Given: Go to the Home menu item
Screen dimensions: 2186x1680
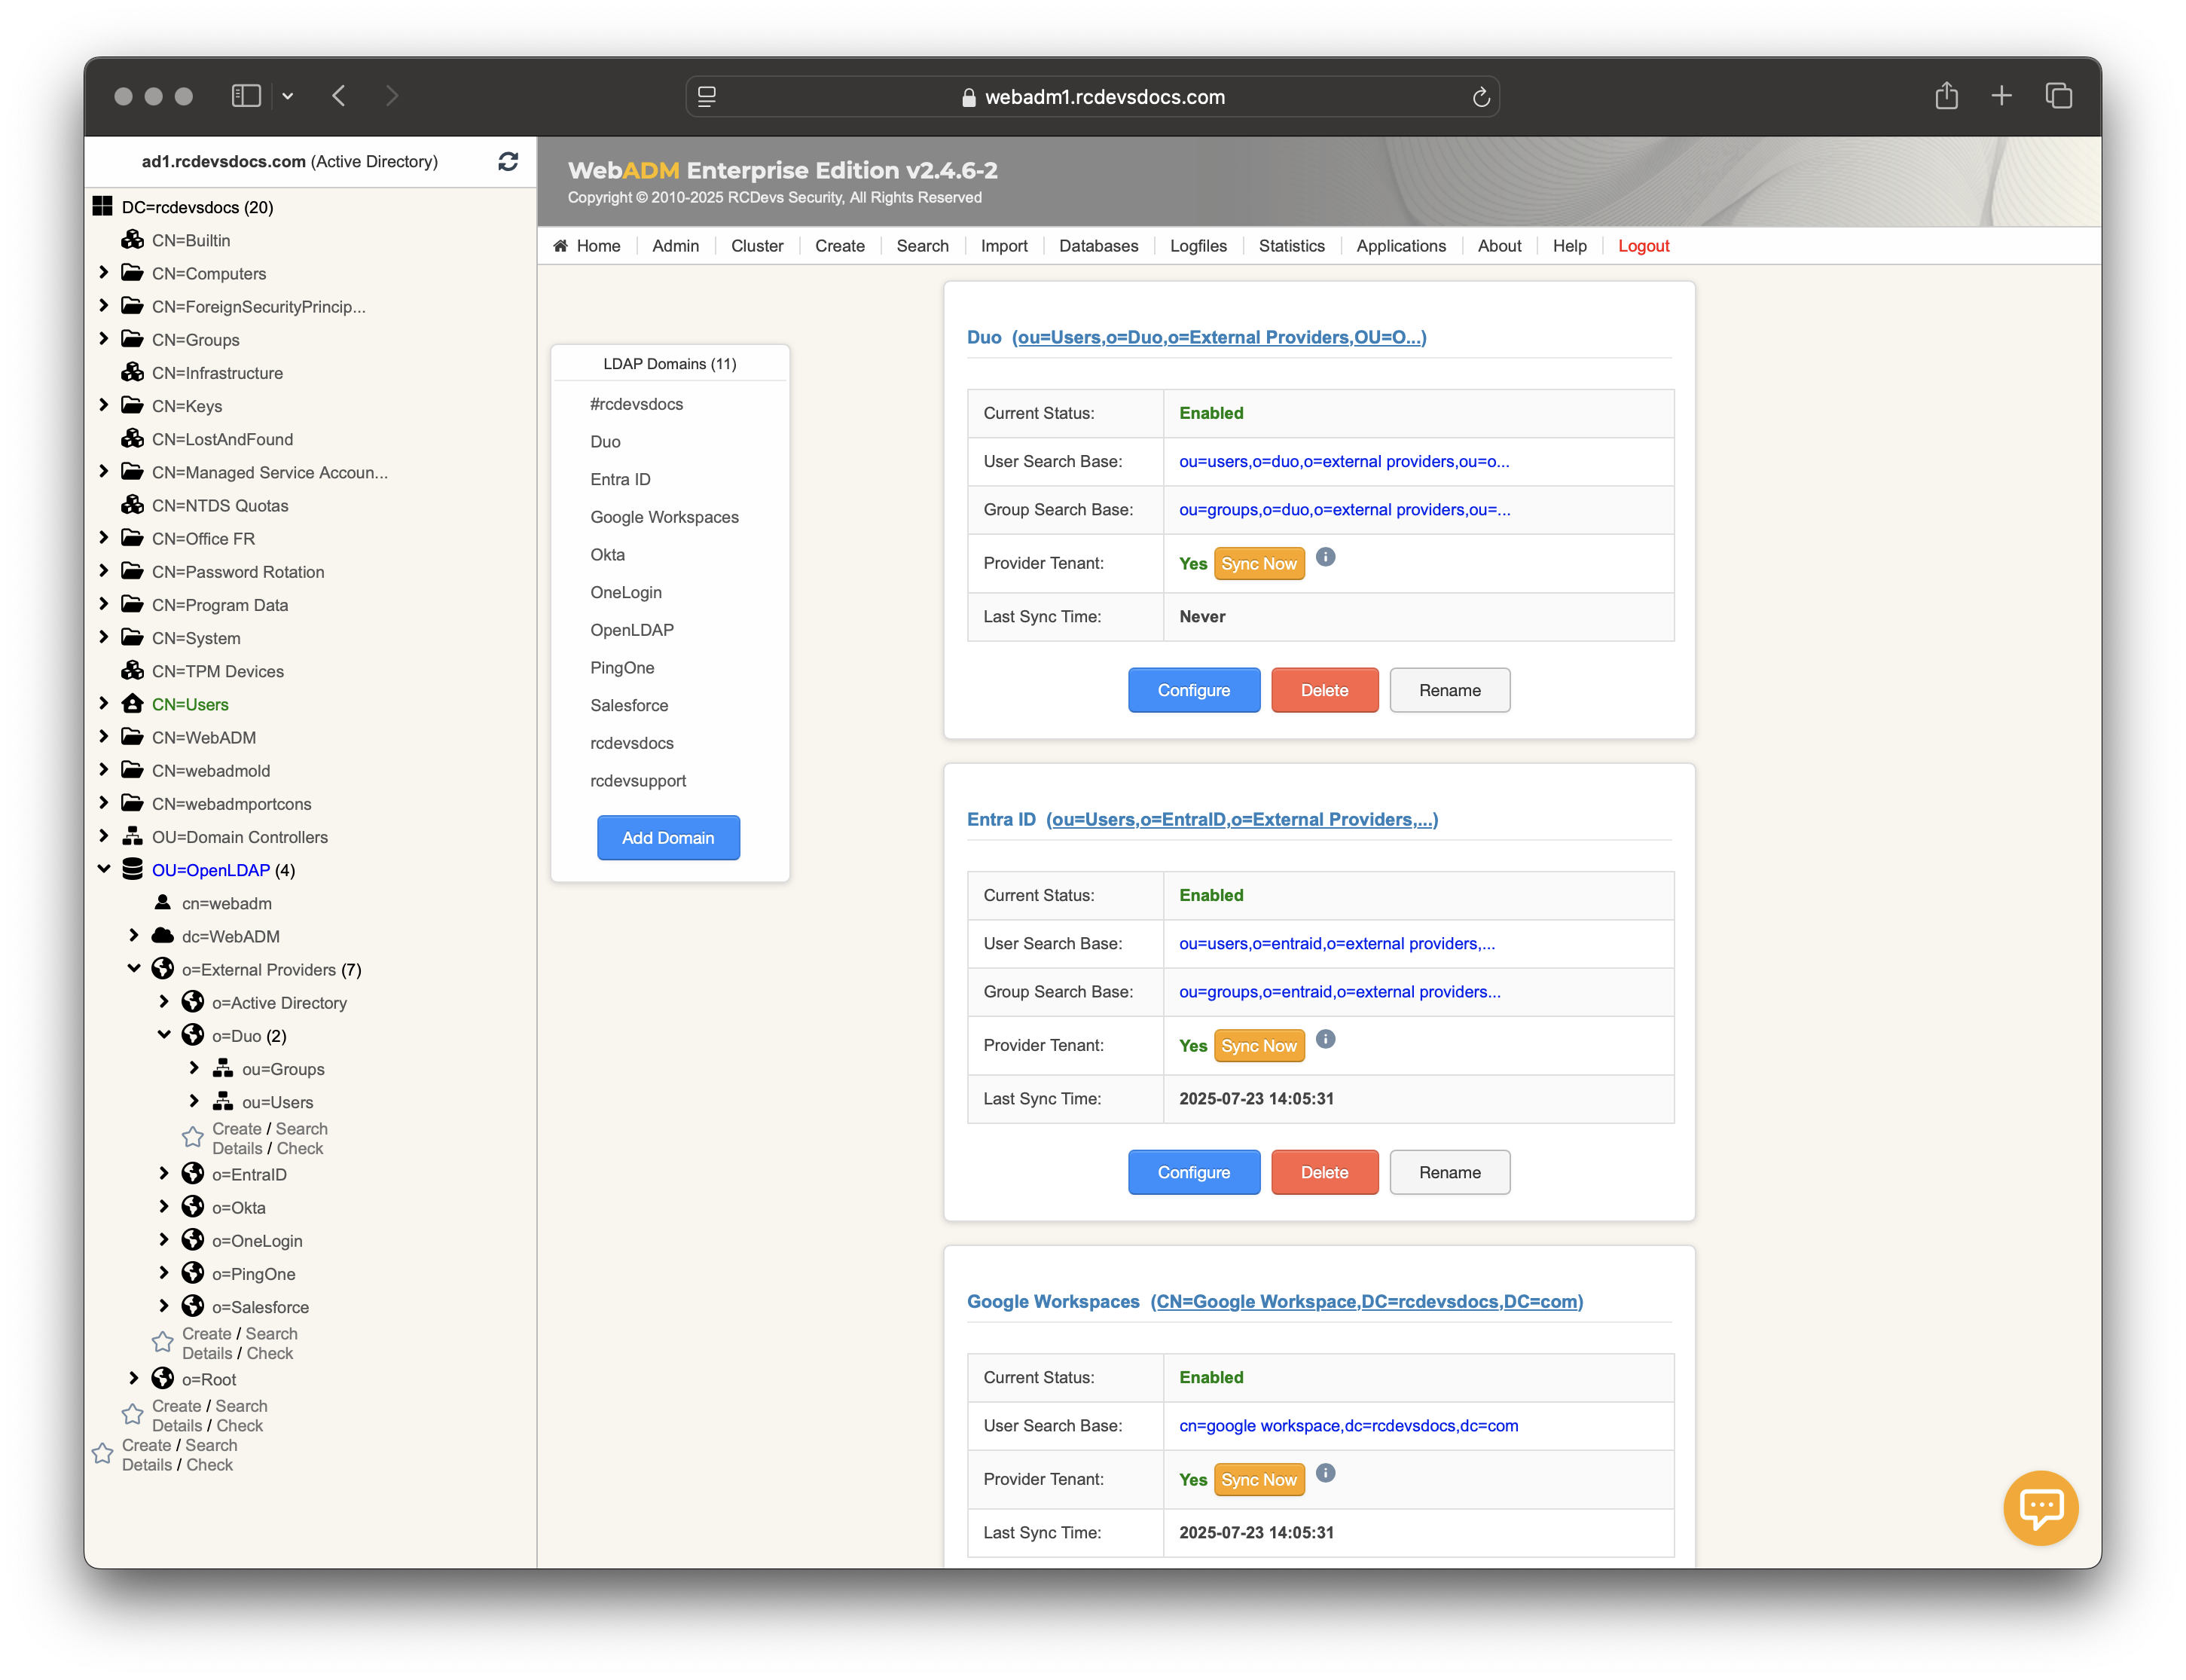Looking at the screenshot, I should [x=587, y=246].
